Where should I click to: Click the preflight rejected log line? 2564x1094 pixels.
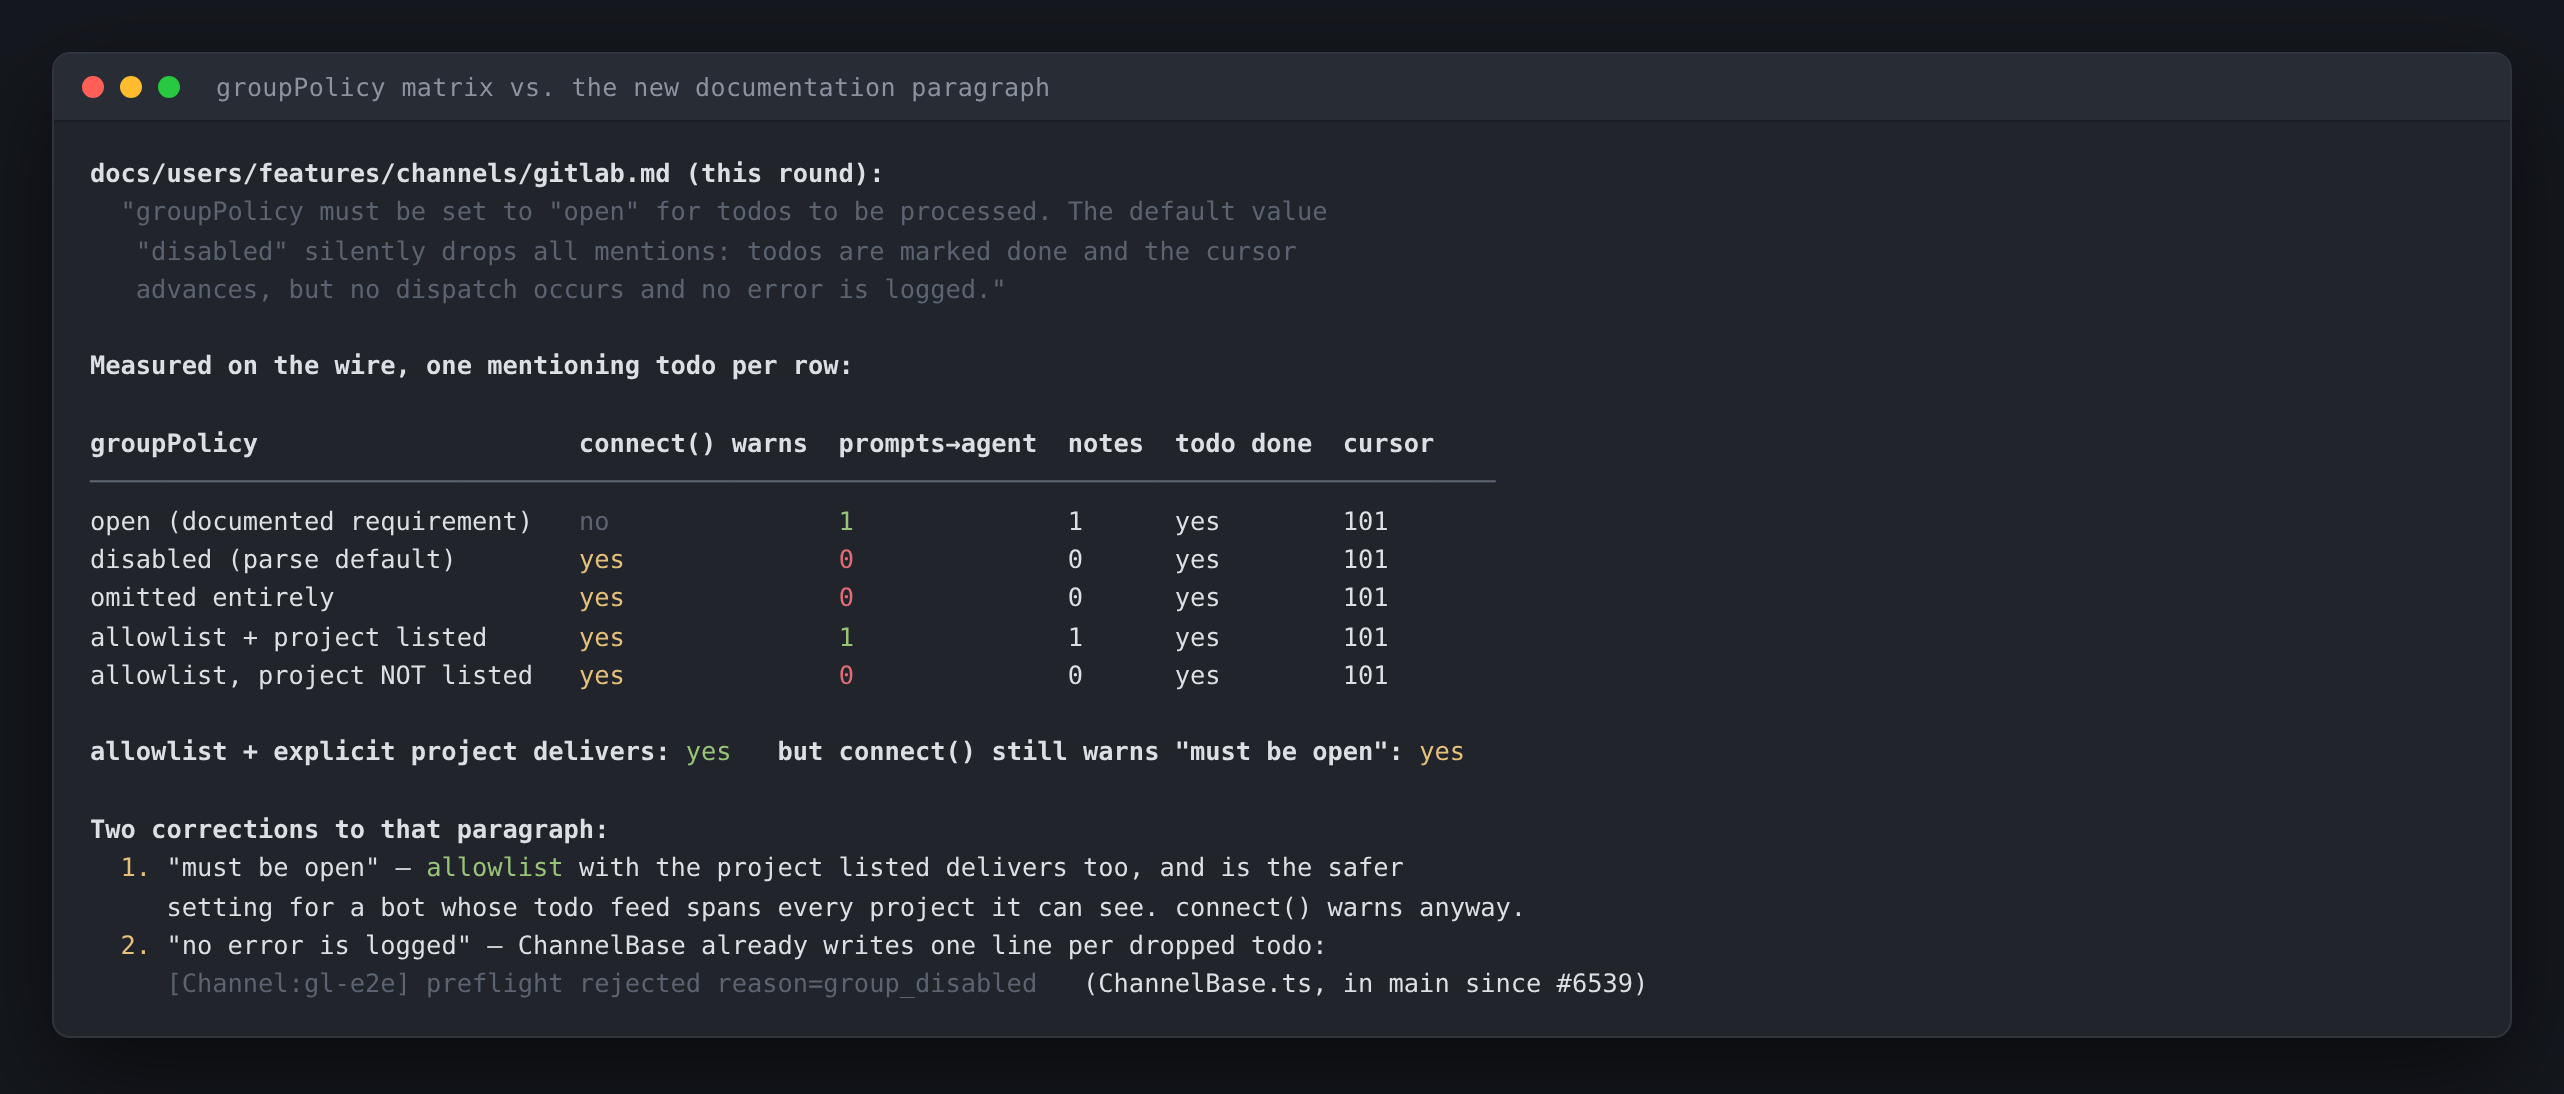[x=602, y=984]
